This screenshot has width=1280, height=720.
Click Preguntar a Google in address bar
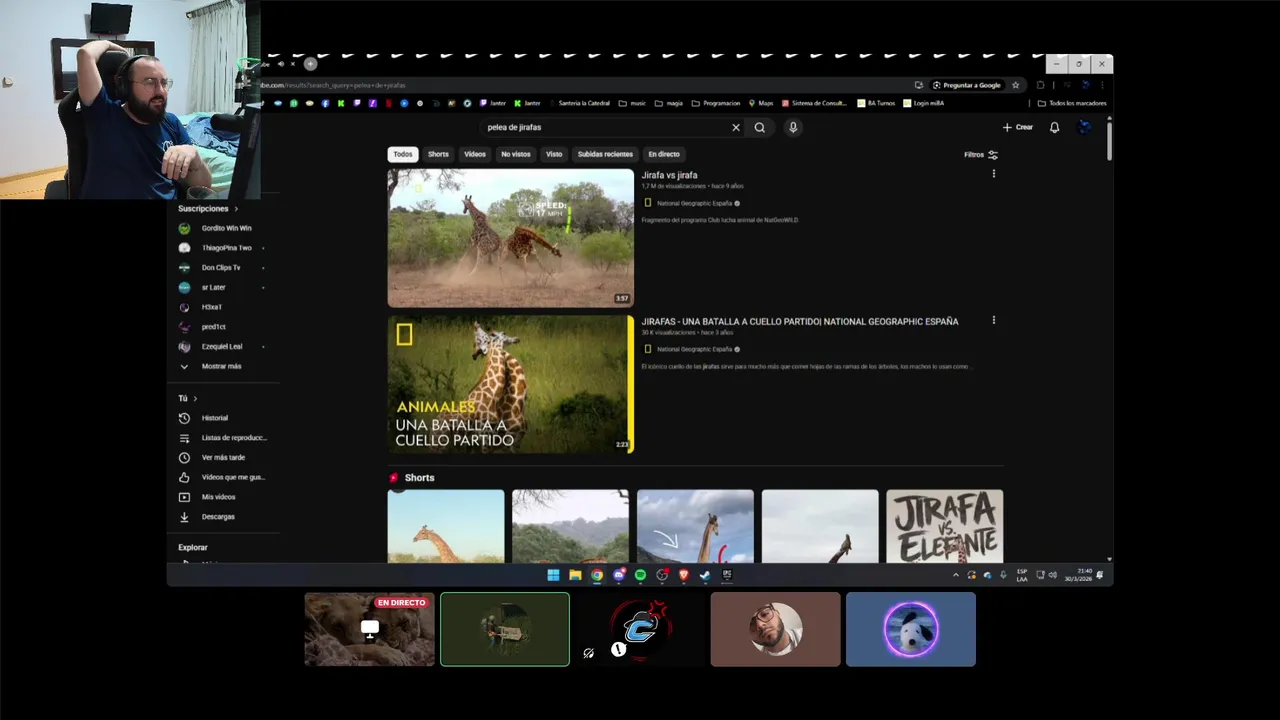click(x=966, y=85)
